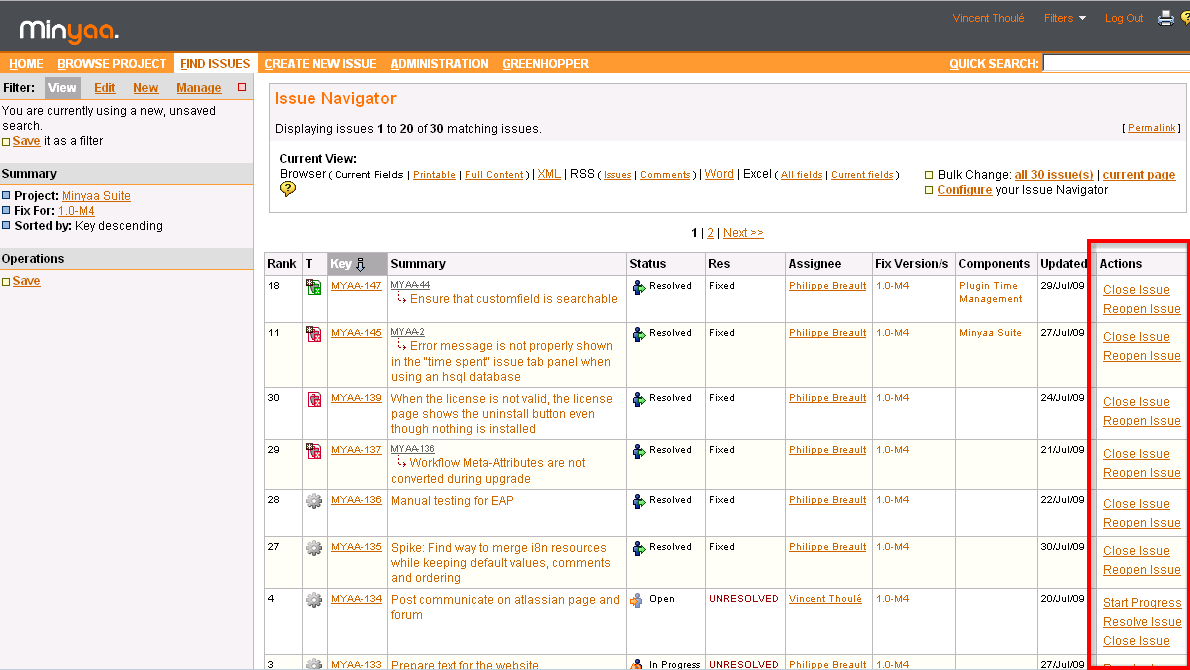
Task: Open the Permalink link
Action: (x=1151, y=128)
